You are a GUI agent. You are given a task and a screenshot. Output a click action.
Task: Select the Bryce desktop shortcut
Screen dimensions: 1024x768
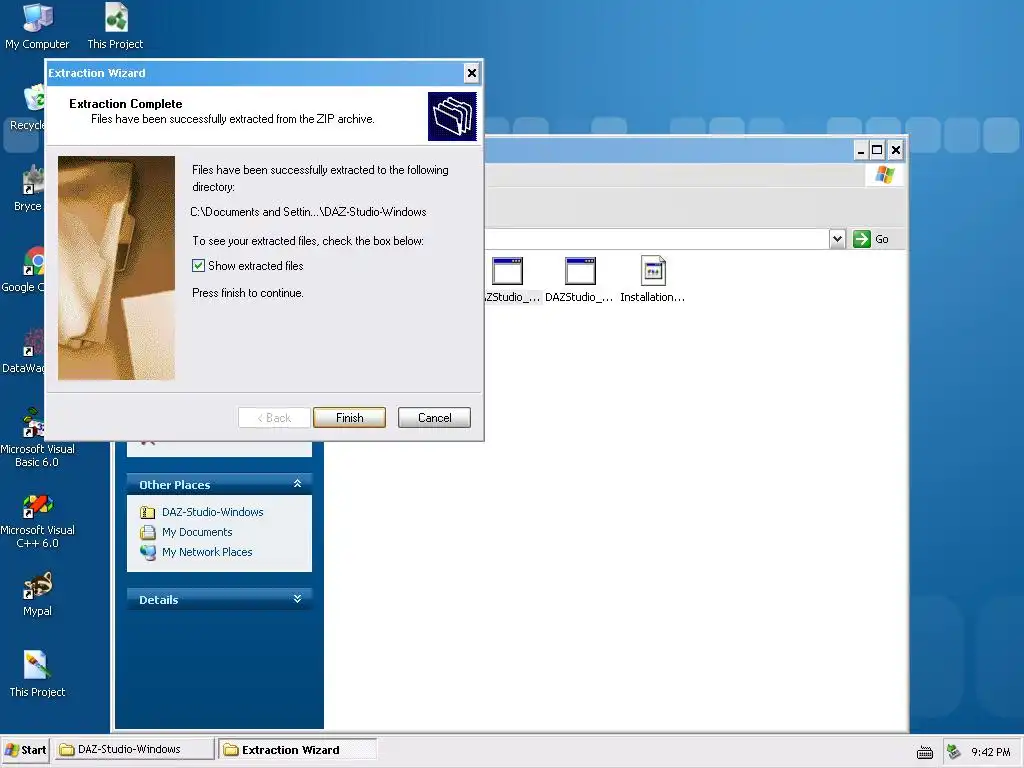30,189
